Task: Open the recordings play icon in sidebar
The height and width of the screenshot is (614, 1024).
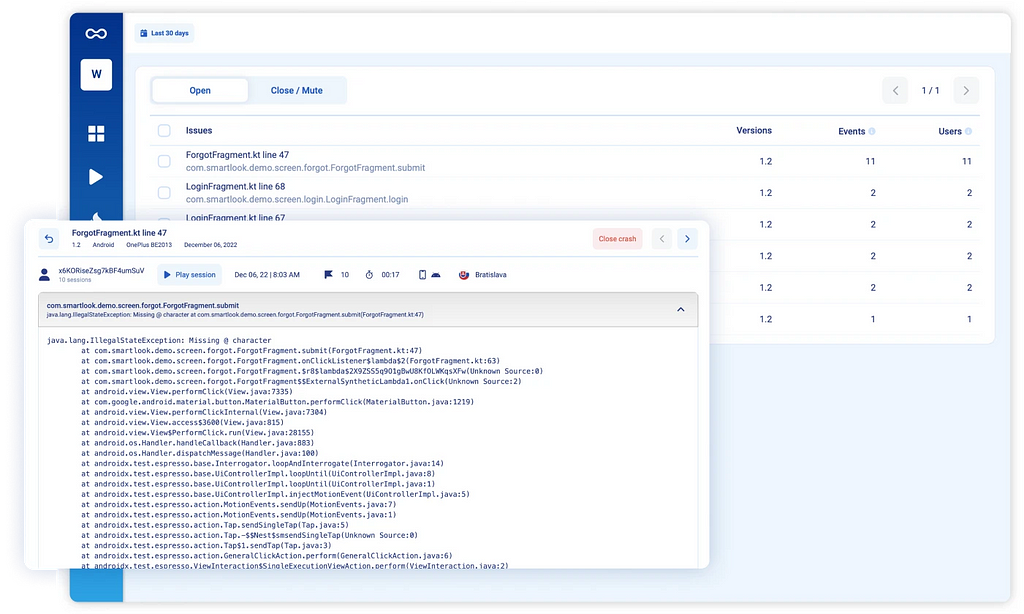Action: tap(95, 176)
